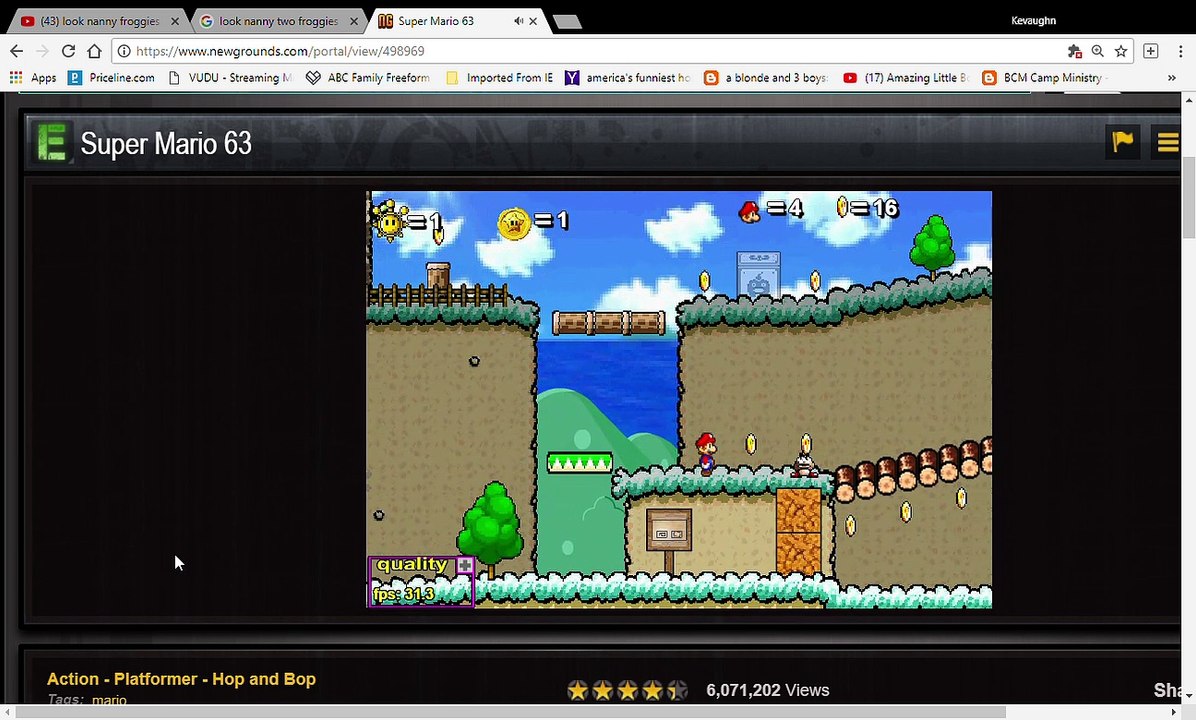Bookmark this page with the star
The height and width of the screenshot is (720, 1196).
coord(1120,51)
